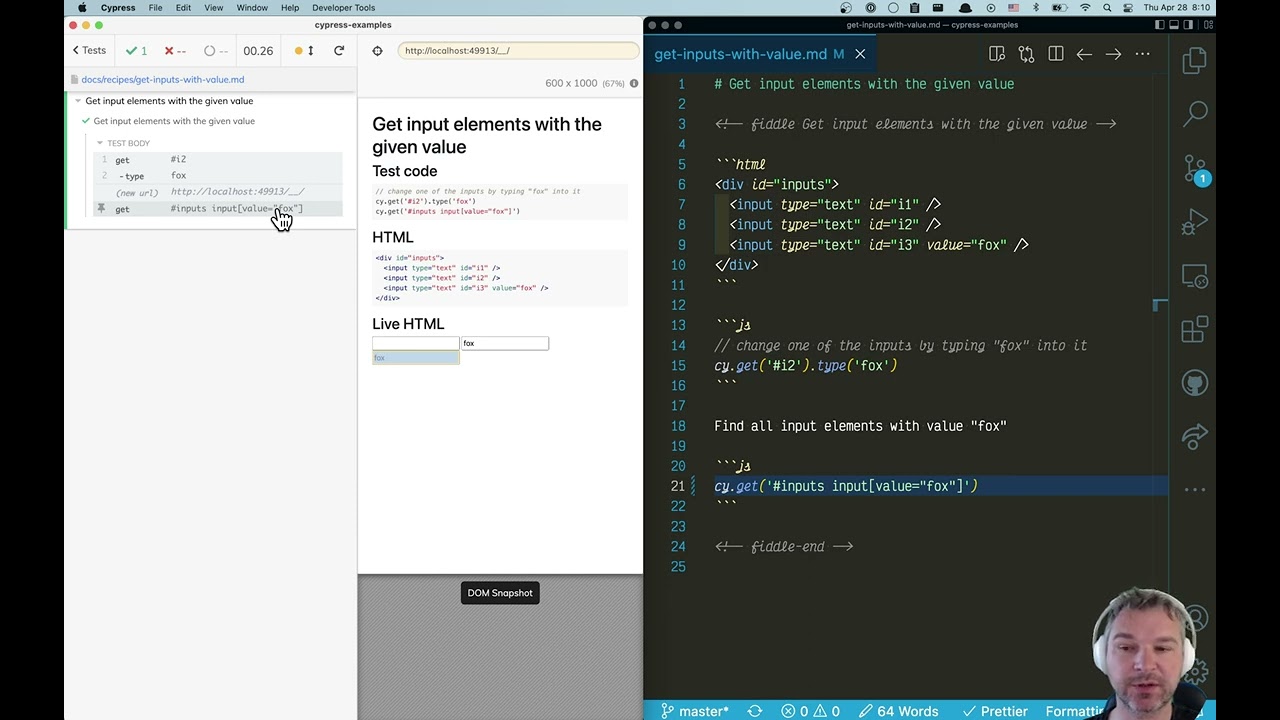Split the editor right
The height and width of the screenshot is (720, 1280).
pos(1055,54)
